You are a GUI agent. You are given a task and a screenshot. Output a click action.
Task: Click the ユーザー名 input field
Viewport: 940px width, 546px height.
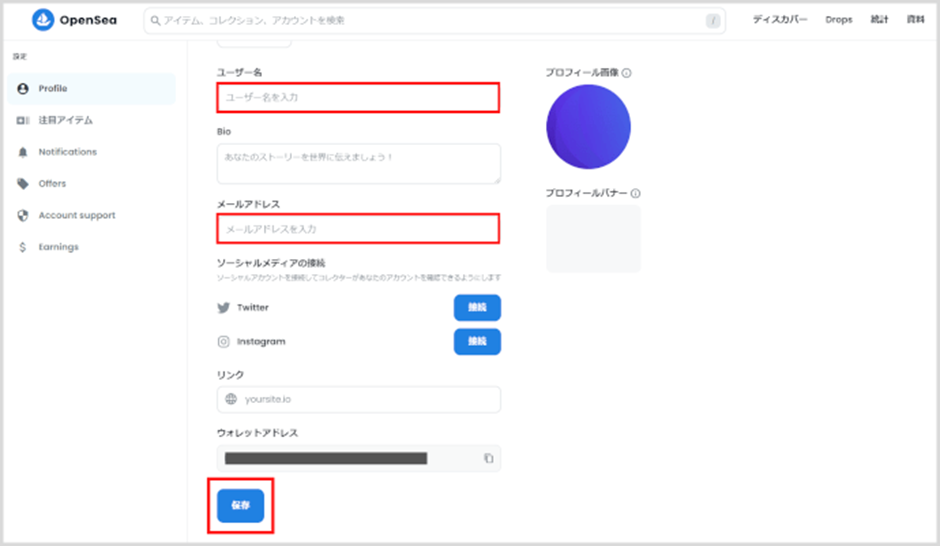(358, 98)
